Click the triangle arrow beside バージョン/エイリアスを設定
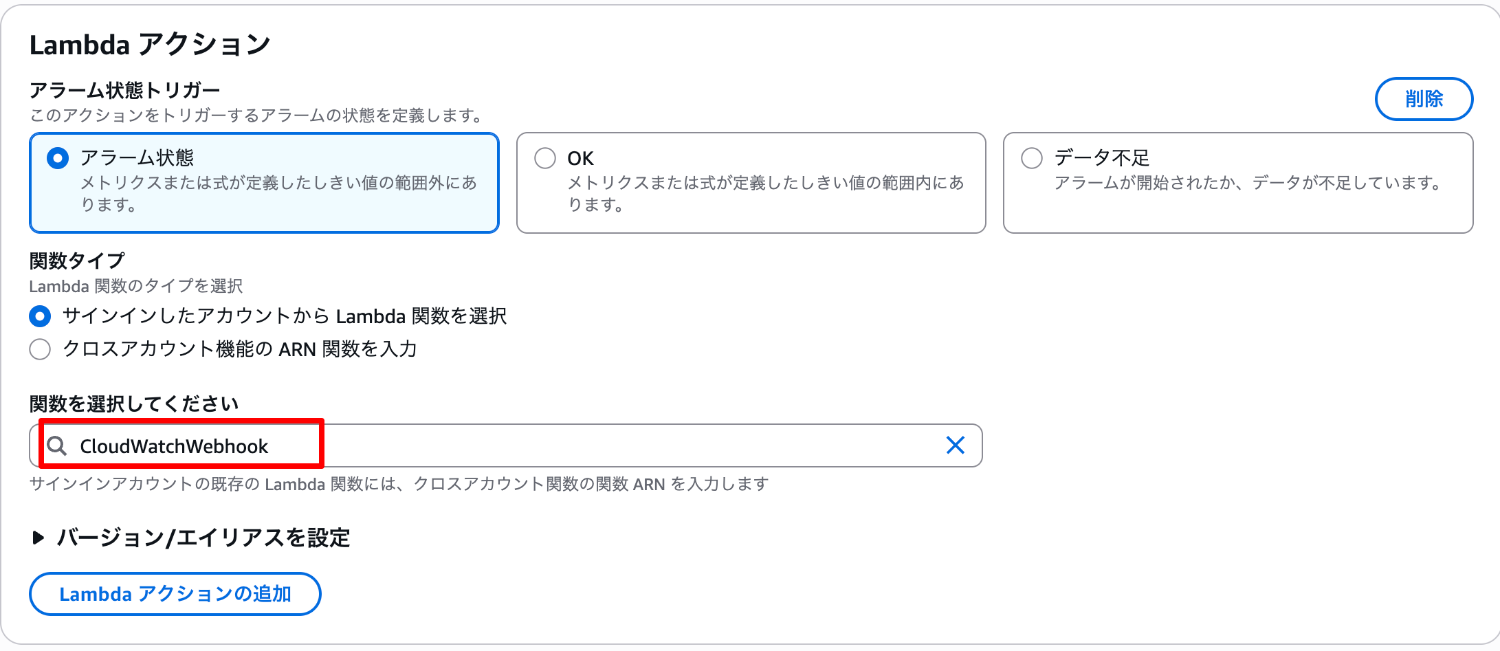 [39, 538]
